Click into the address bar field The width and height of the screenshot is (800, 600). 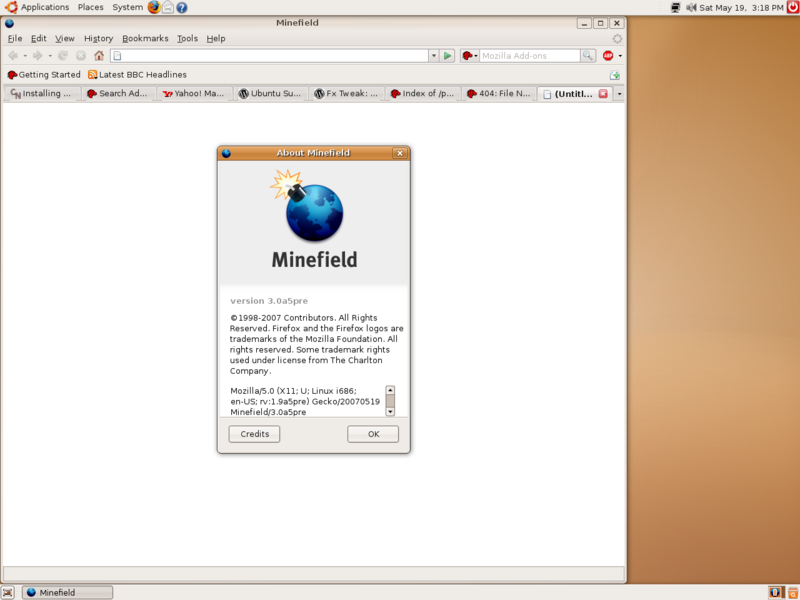coord(269,56)
